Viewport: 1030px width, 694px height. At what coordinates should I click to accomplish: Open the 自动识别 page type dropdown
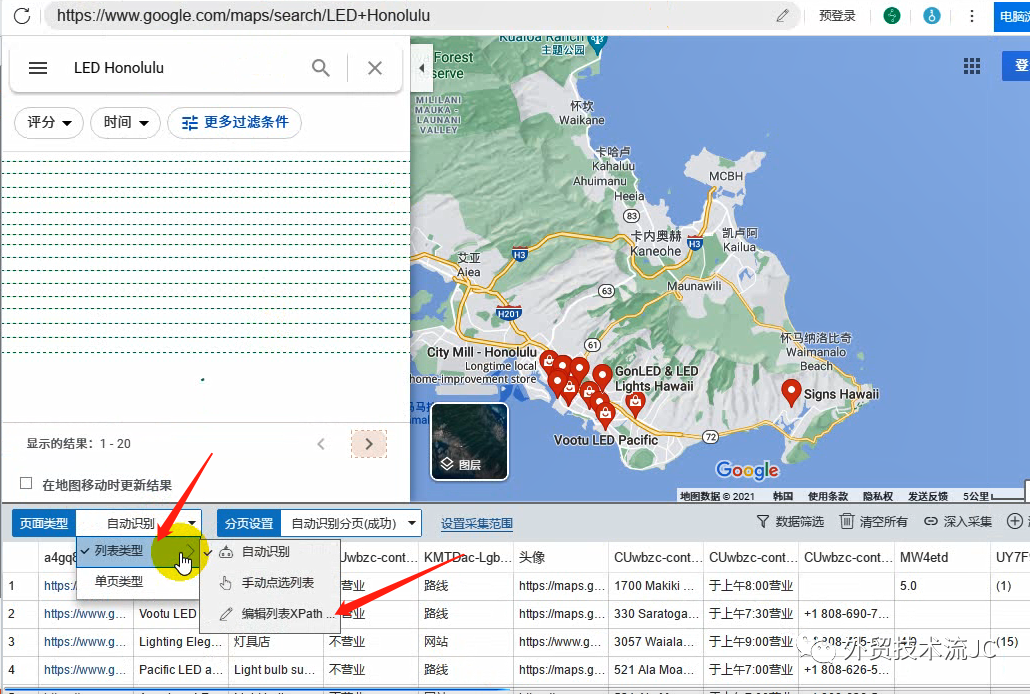(x=139, y=523)
